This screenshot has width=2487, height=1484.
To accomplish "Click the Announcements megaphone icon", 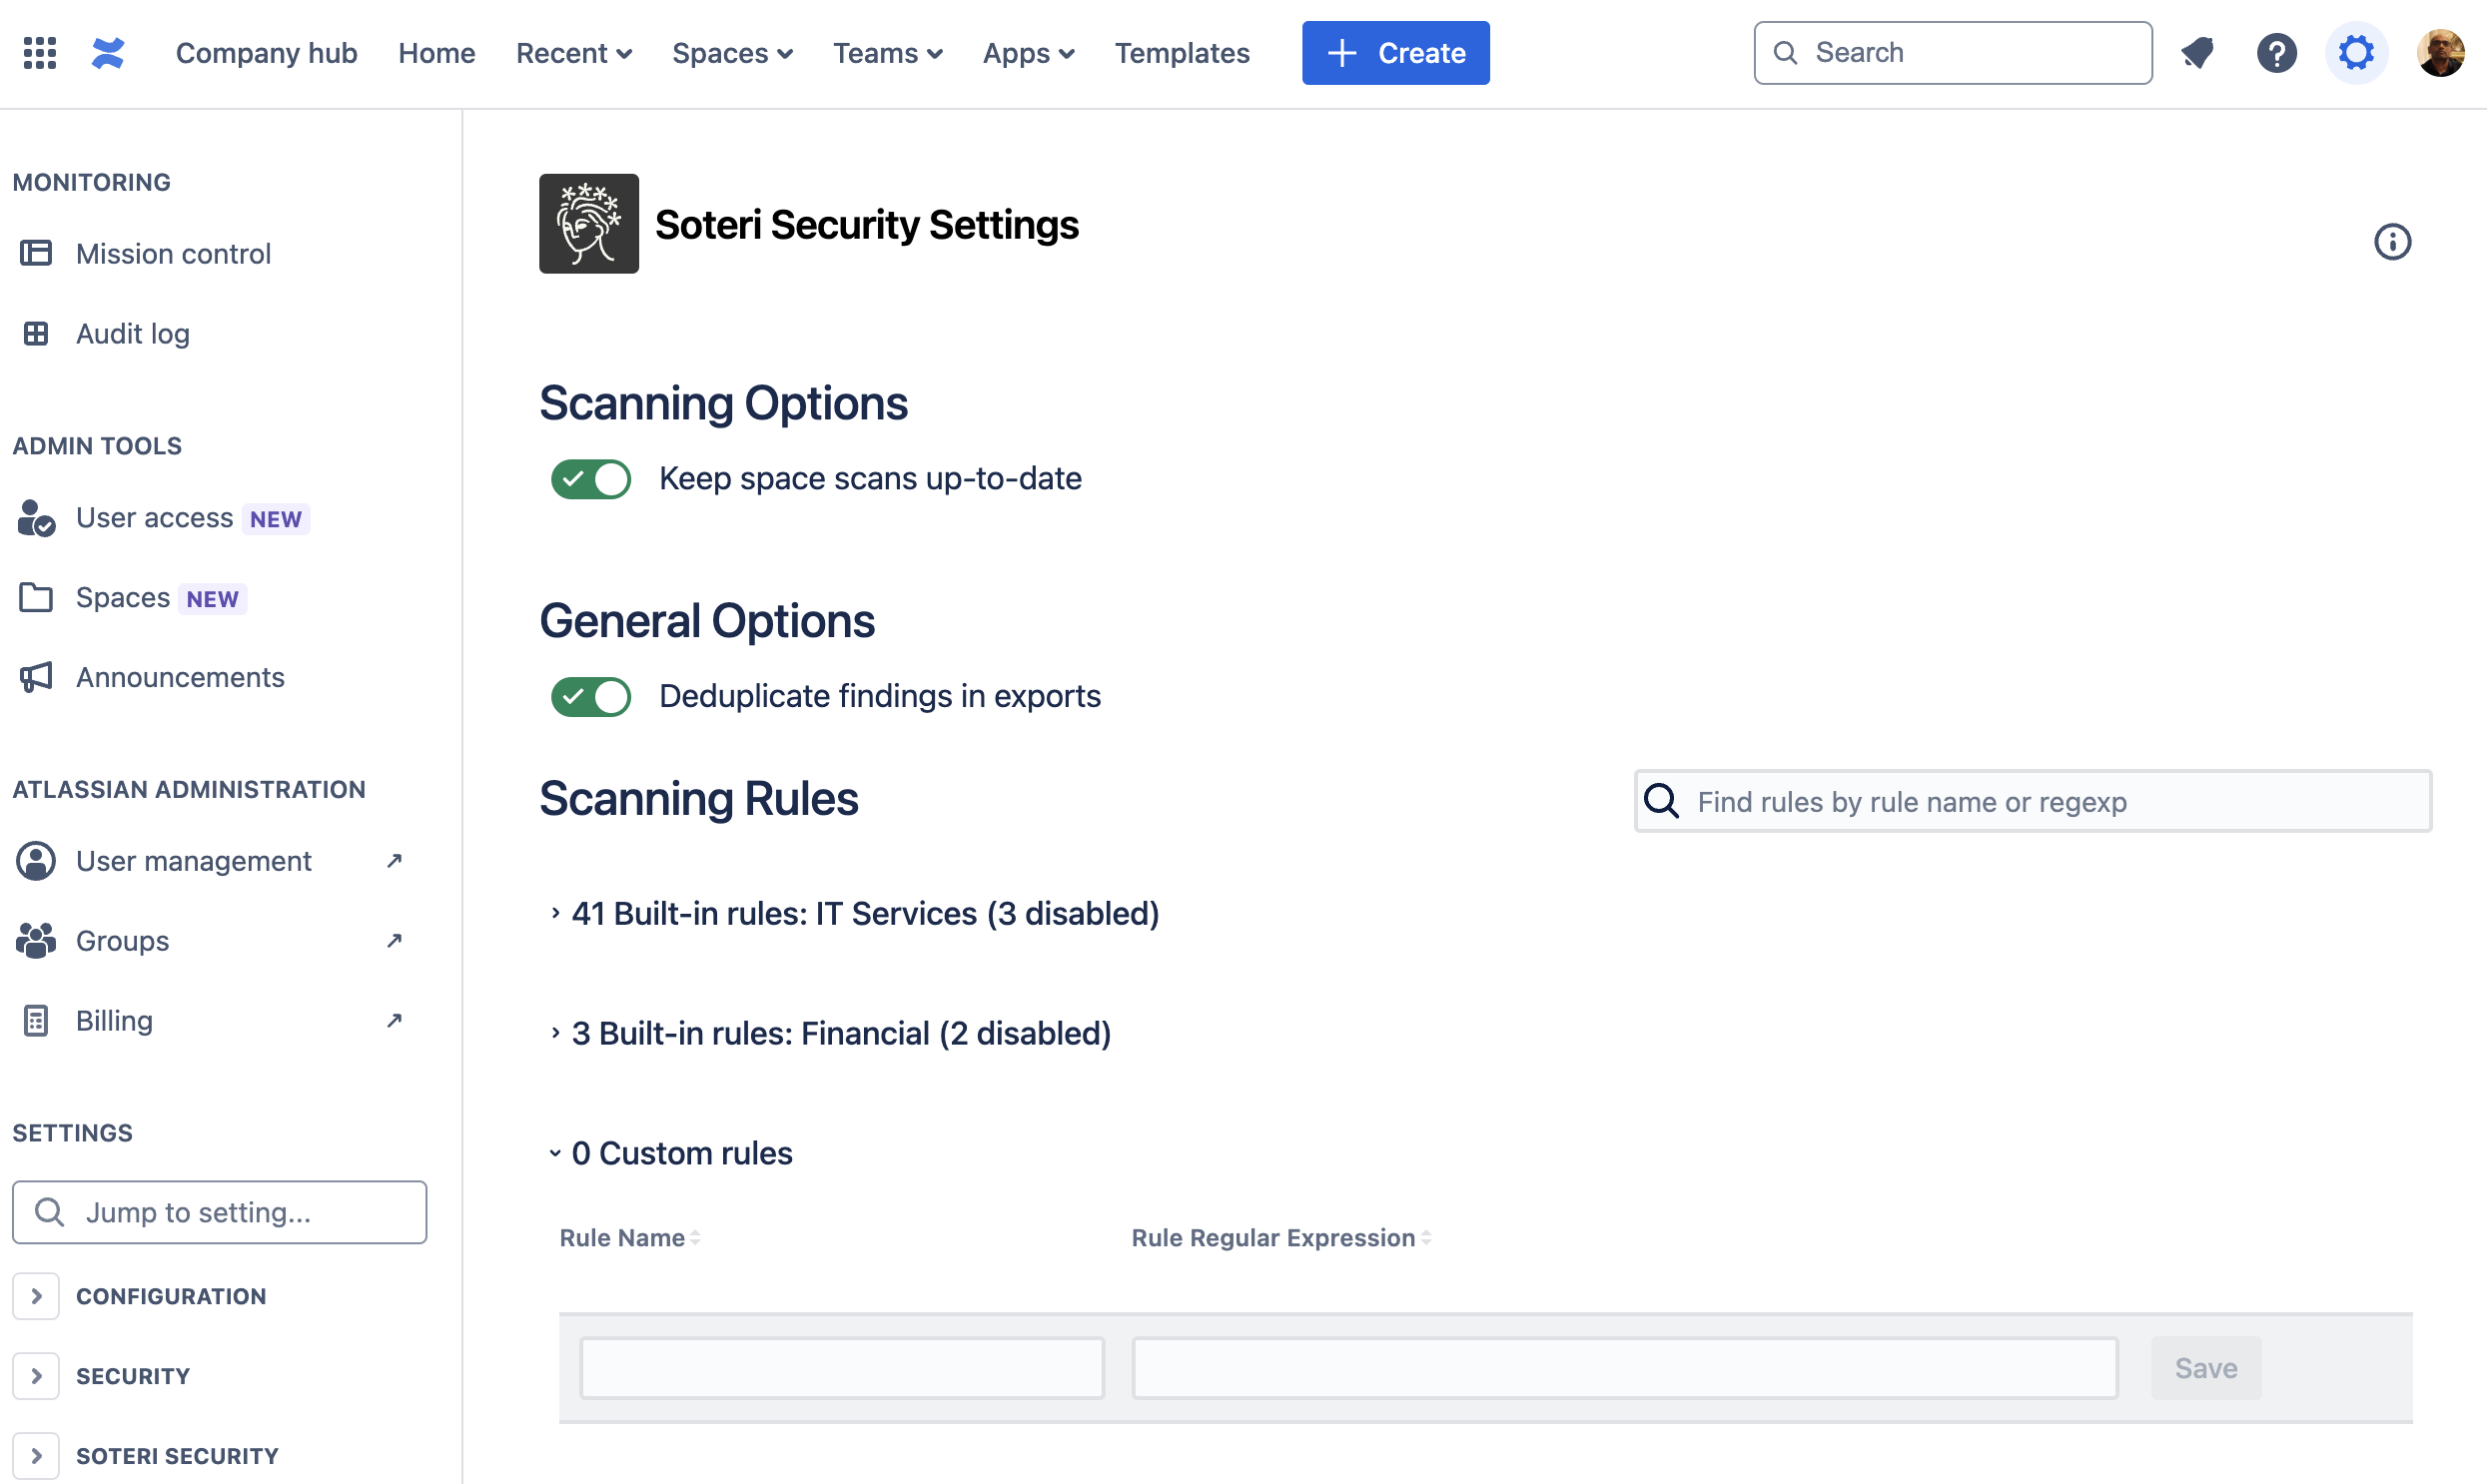I will [x=36, y=678].
